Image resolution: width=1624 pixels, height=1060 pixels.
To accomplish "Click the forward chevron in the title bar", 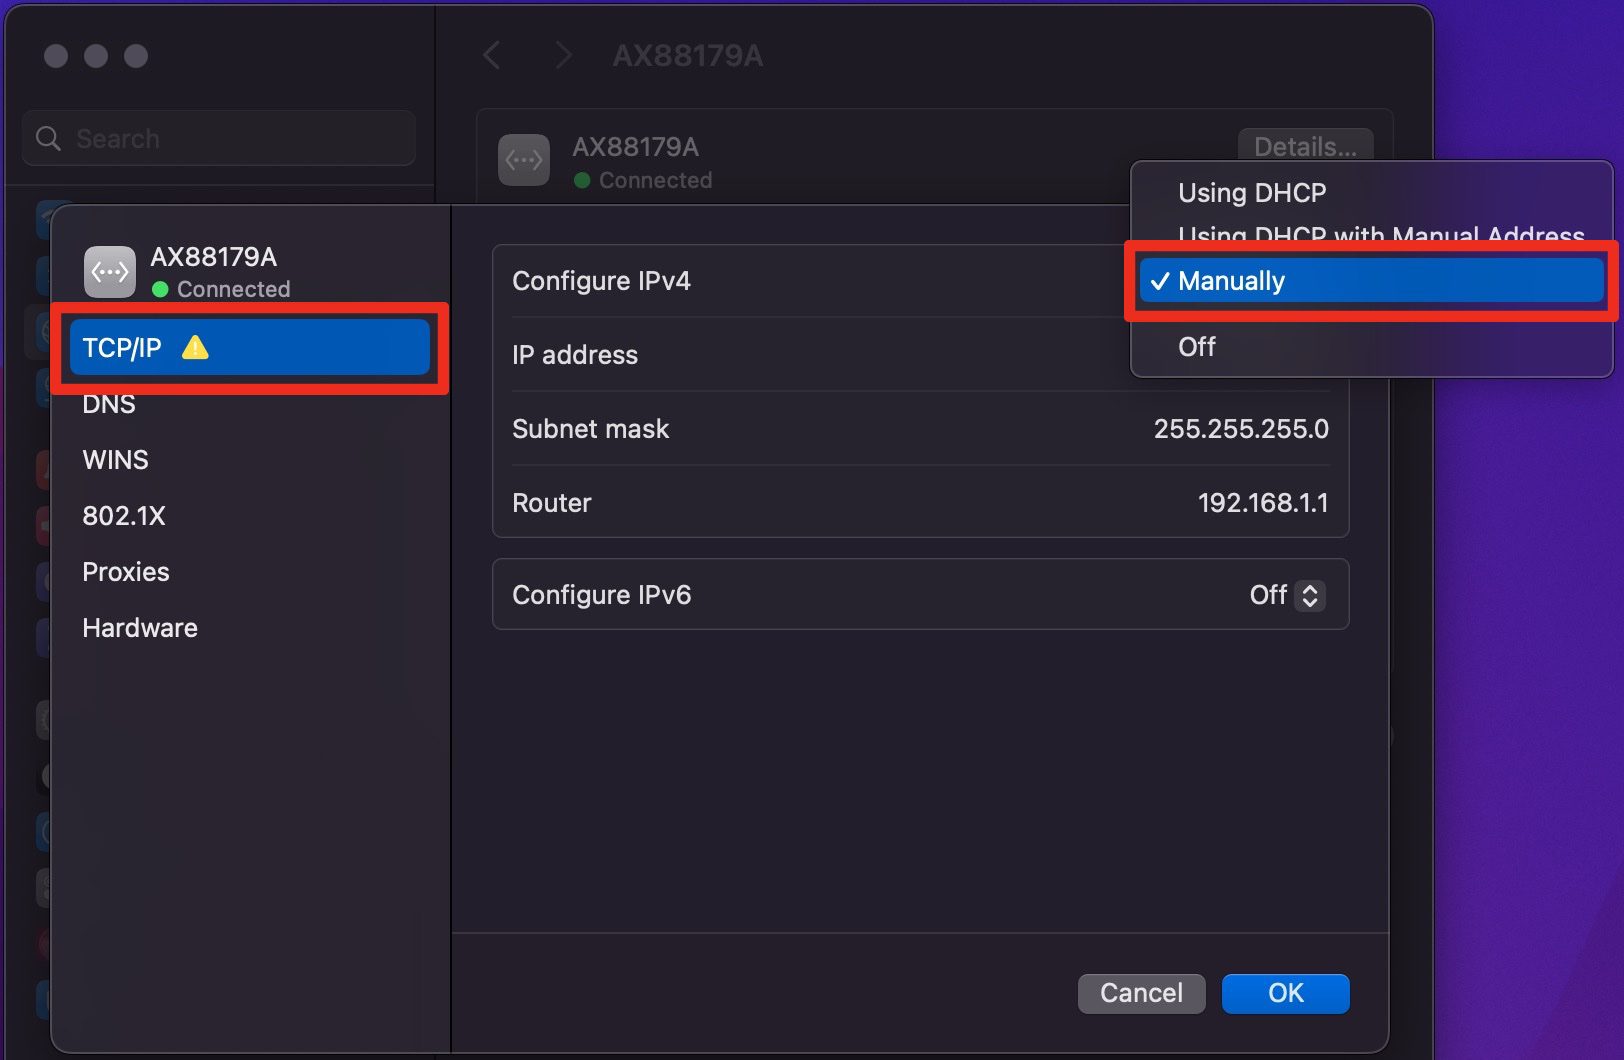I will [x=563, y=55].
